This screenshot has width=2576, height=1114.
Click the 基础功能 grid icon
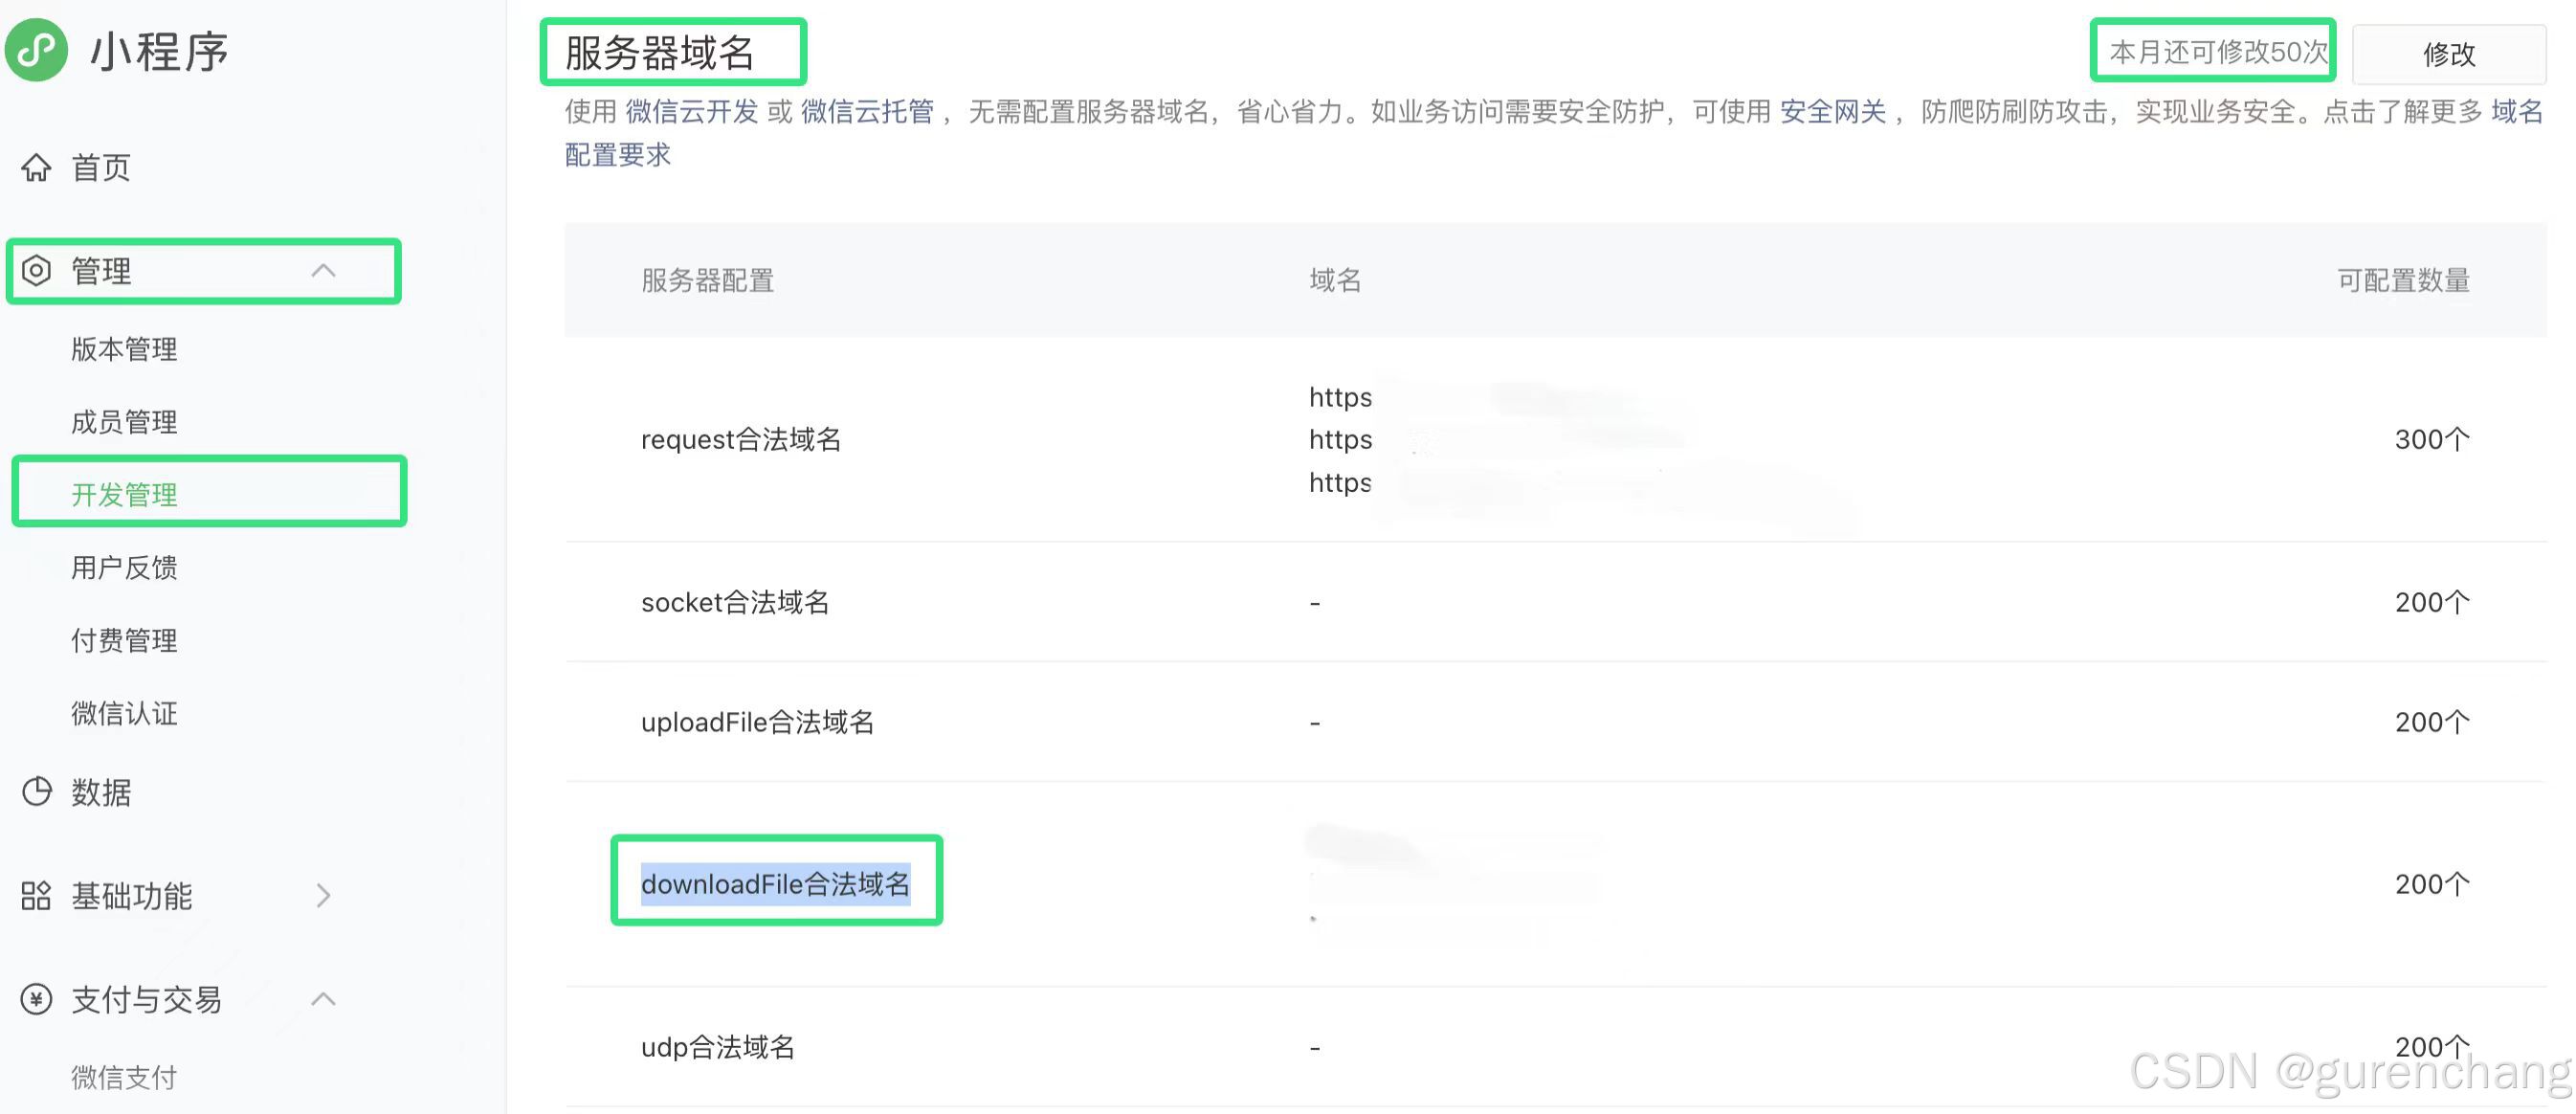click(x=34, y=896)
